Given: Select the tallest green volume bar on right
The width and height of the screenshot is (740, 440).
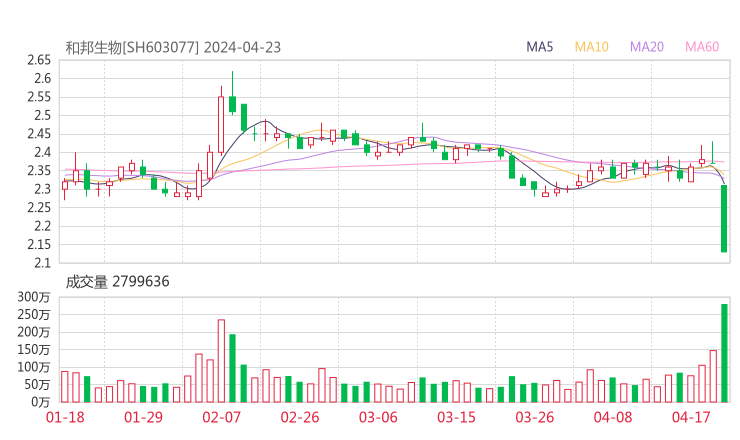Looking at the screenshot, I should pos(724,352).
